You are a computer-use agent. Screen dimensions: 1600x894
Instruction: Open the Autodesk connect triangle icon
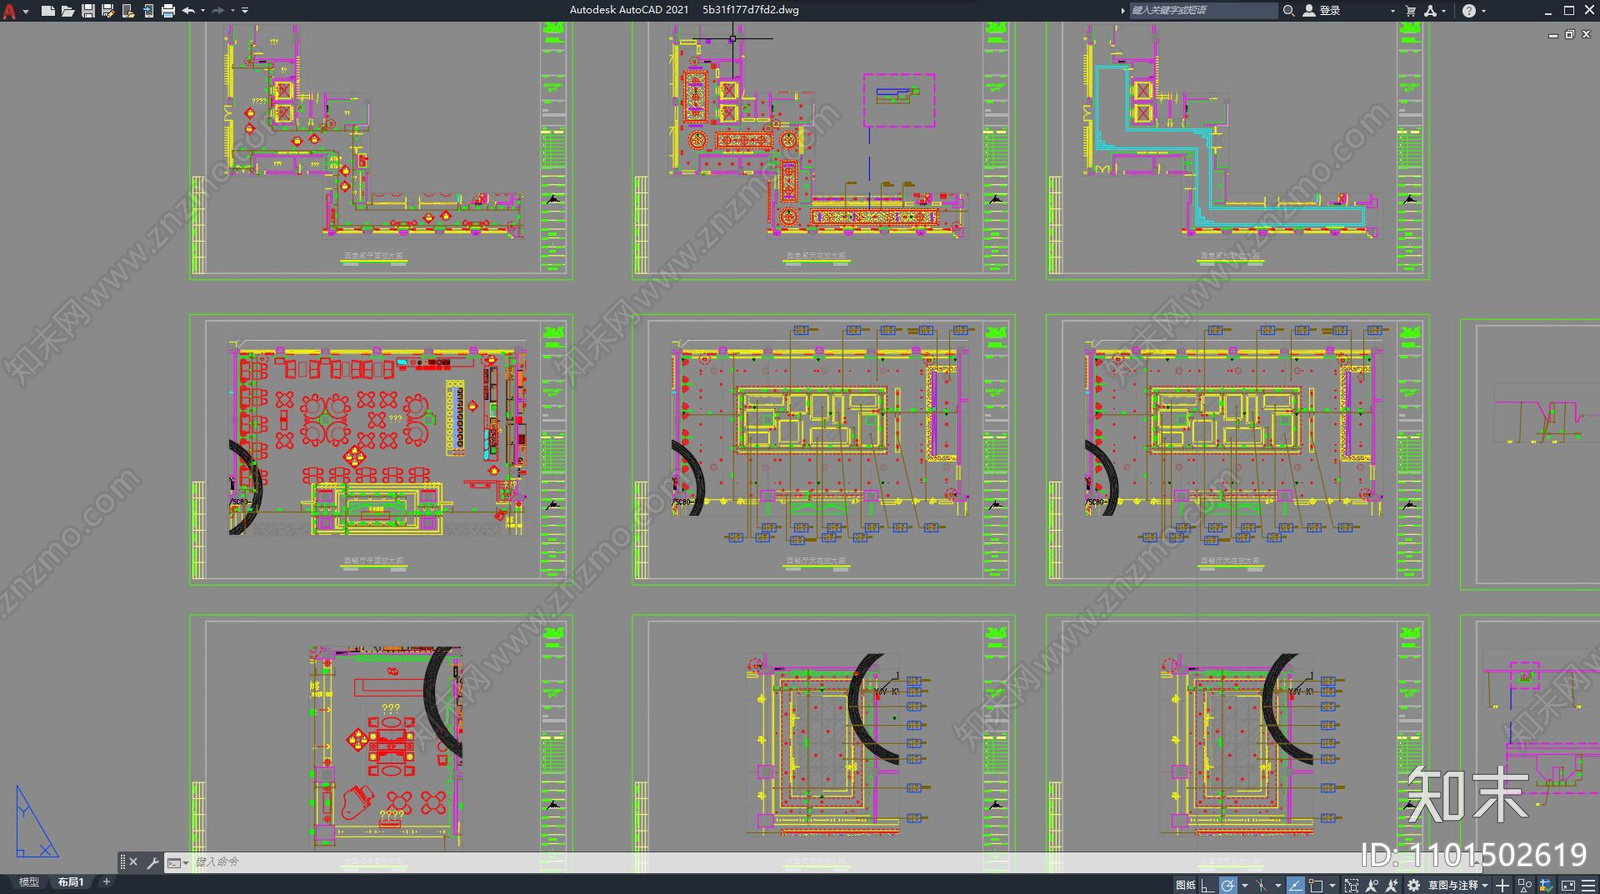click(1431, 10)
